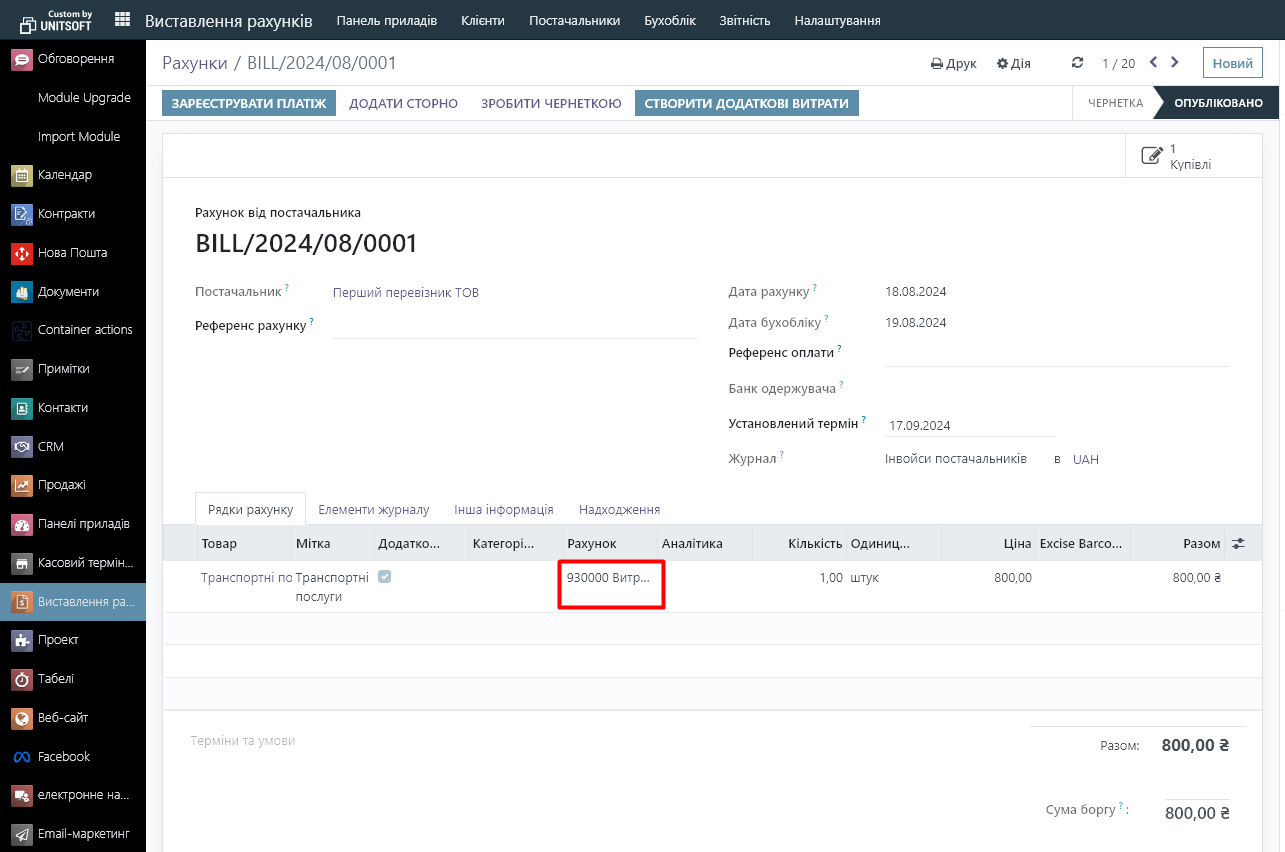Click the refresh record icon

click(x=1077, y=63)
